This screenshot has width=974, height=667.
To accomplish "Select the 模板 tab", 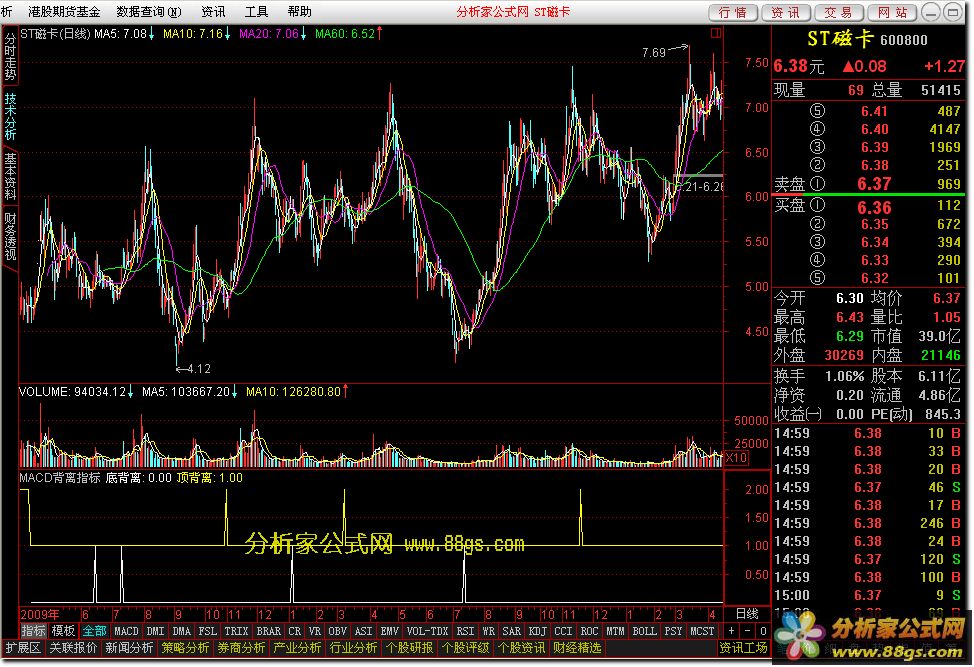I will [x=63, y=631].
